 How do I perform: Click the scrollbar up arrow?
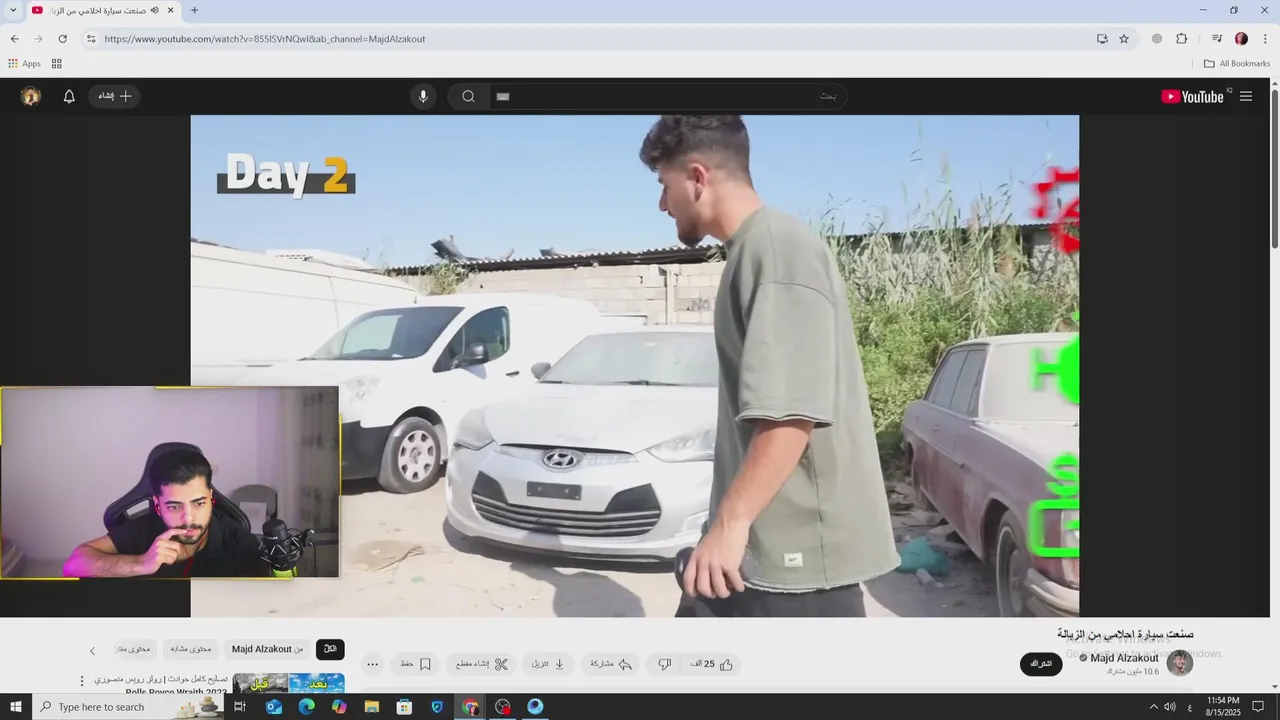click(1274, 83)
